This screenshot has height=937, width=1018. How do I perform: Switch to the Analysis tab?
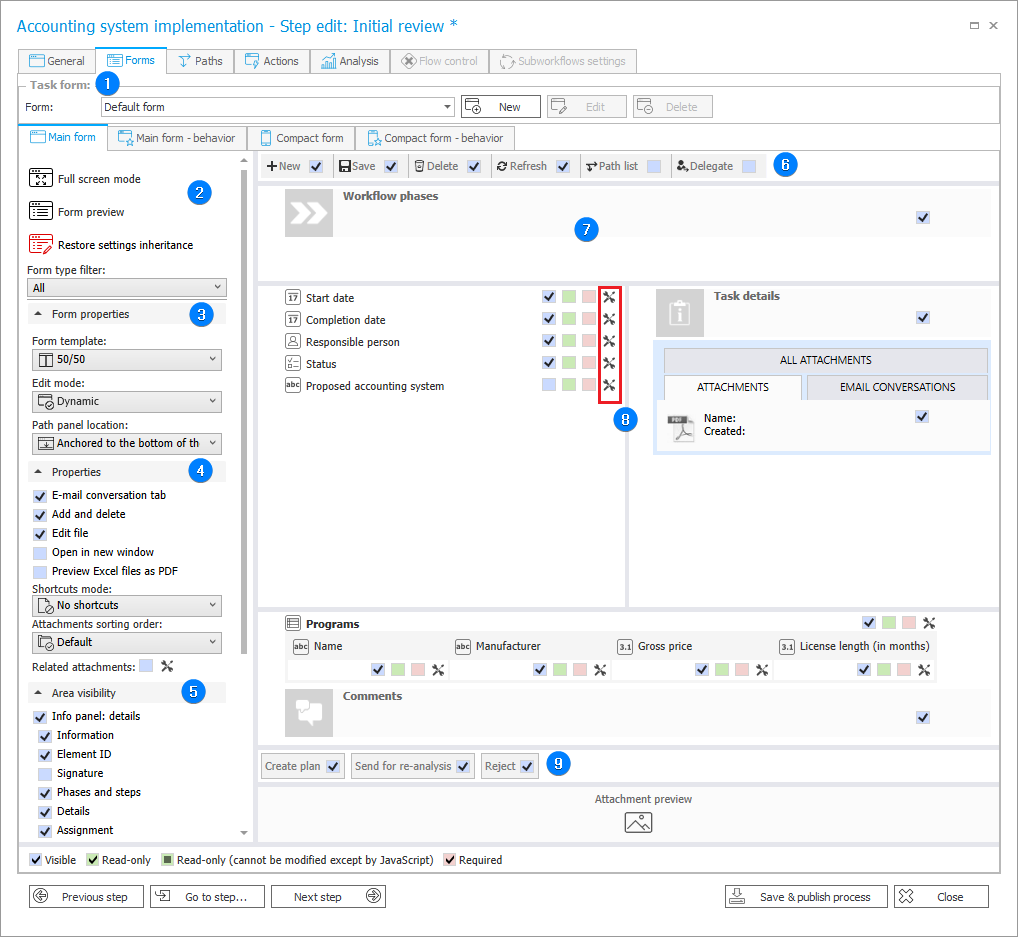point(350,61)
